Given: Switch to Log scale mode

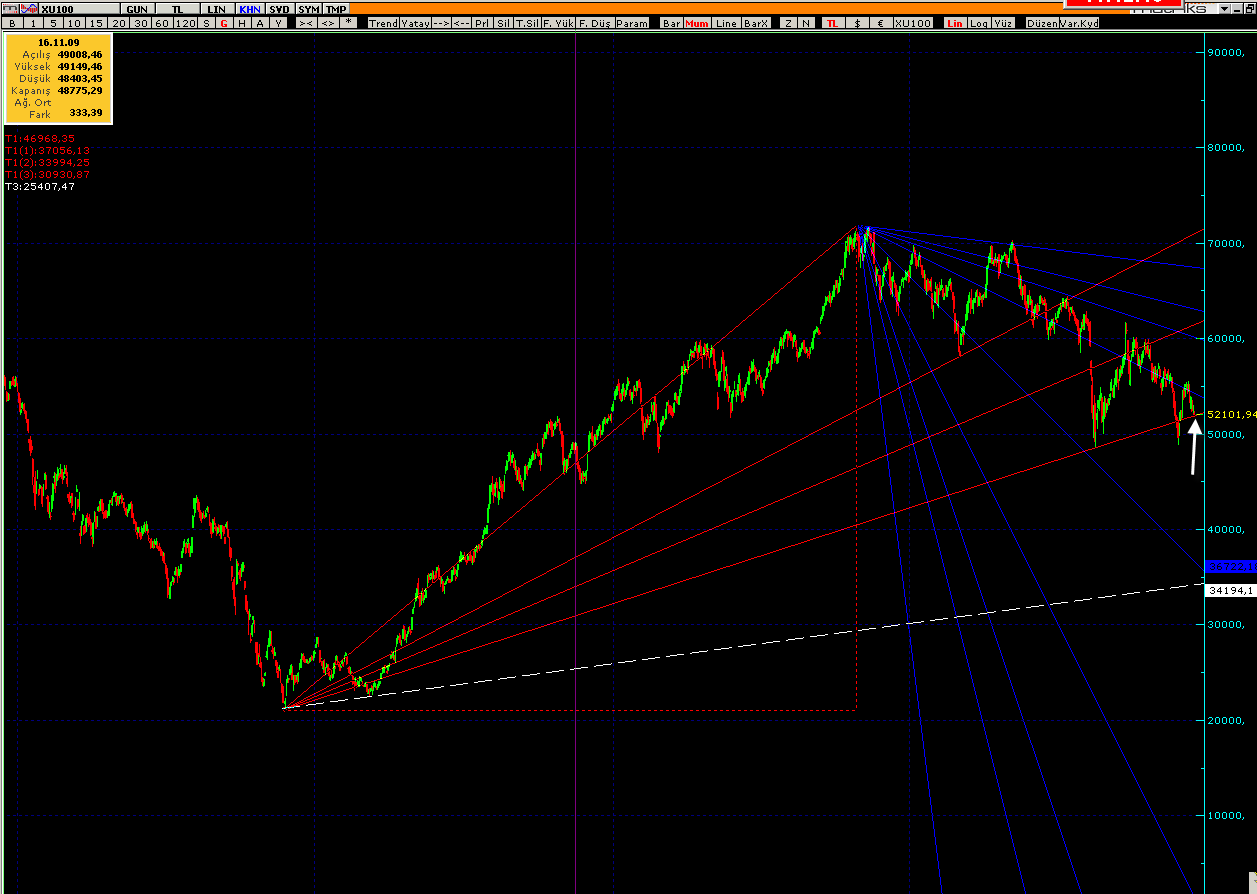Looking at the screenshot, I should (x=977, y=23).
